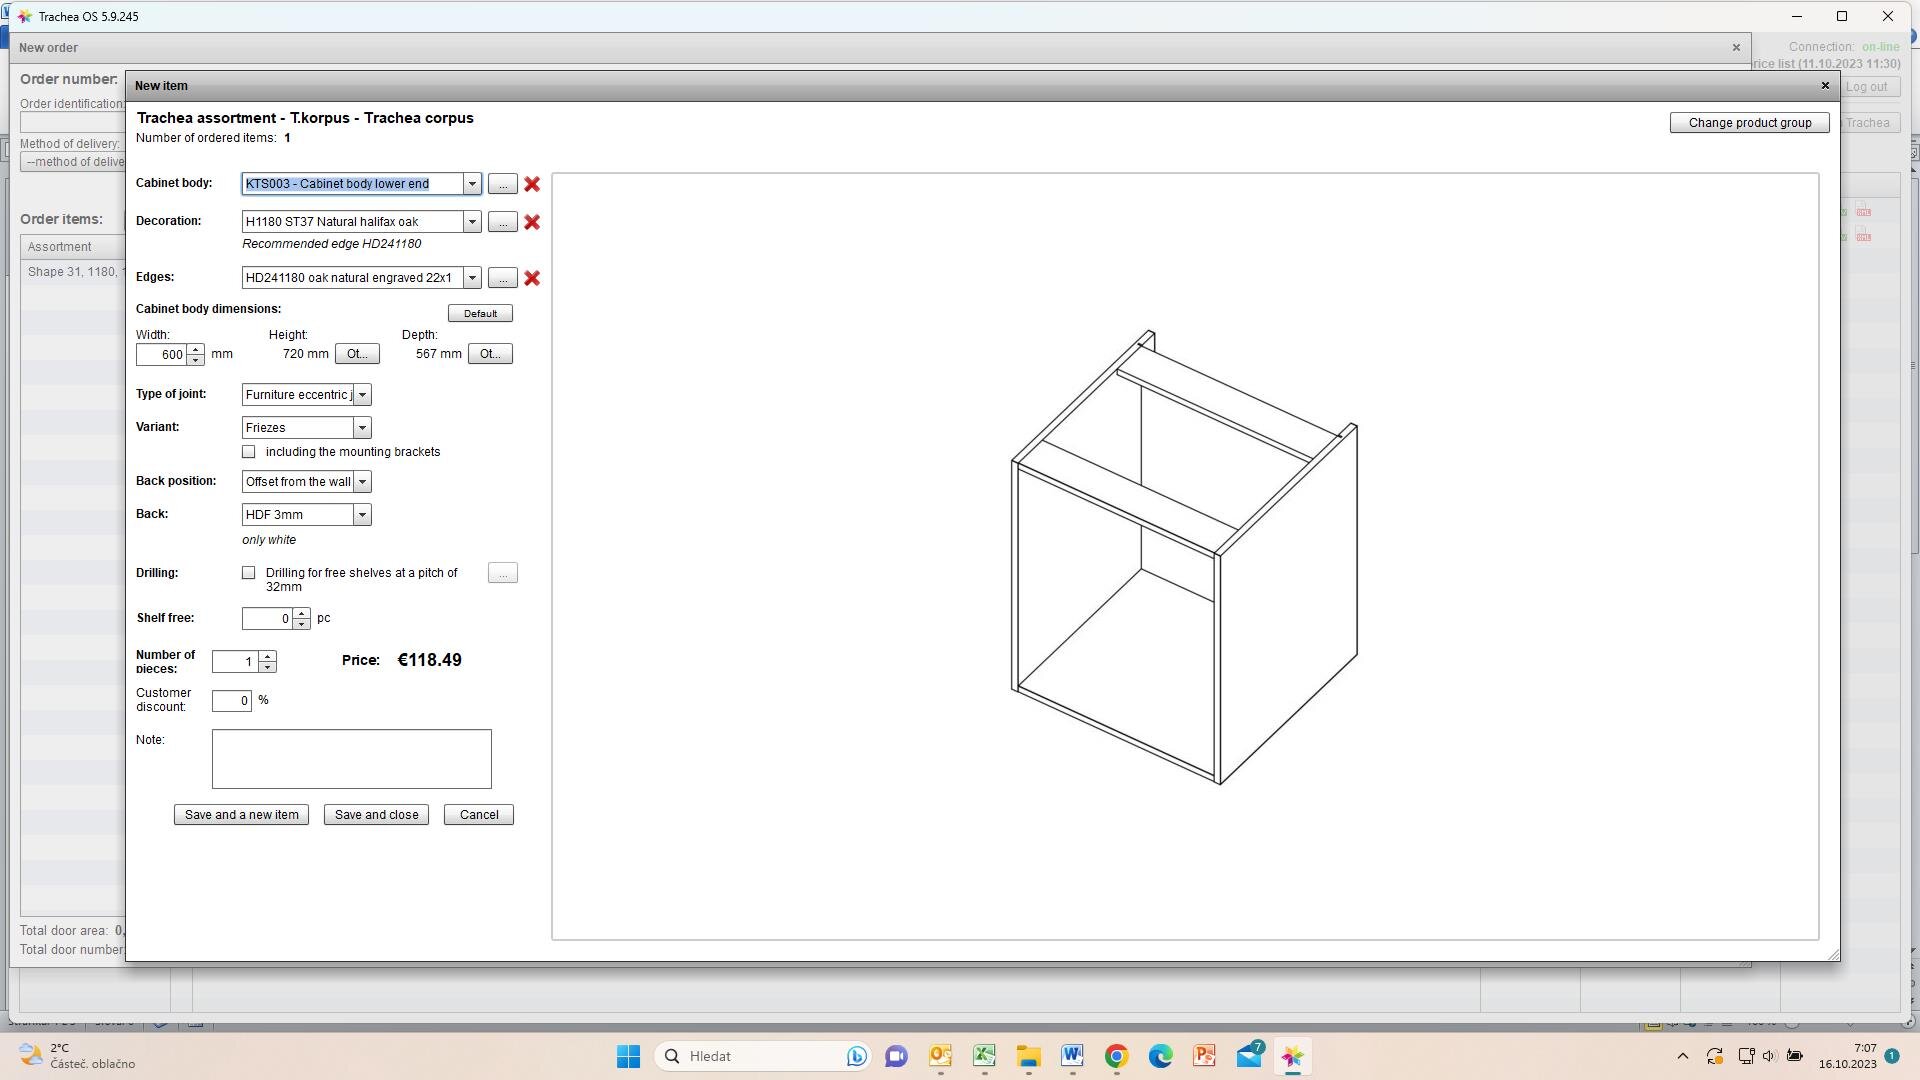1920x1080 pixels.
Task: Open Decoration browse dialog via ellipsis button
Action: 503,222
